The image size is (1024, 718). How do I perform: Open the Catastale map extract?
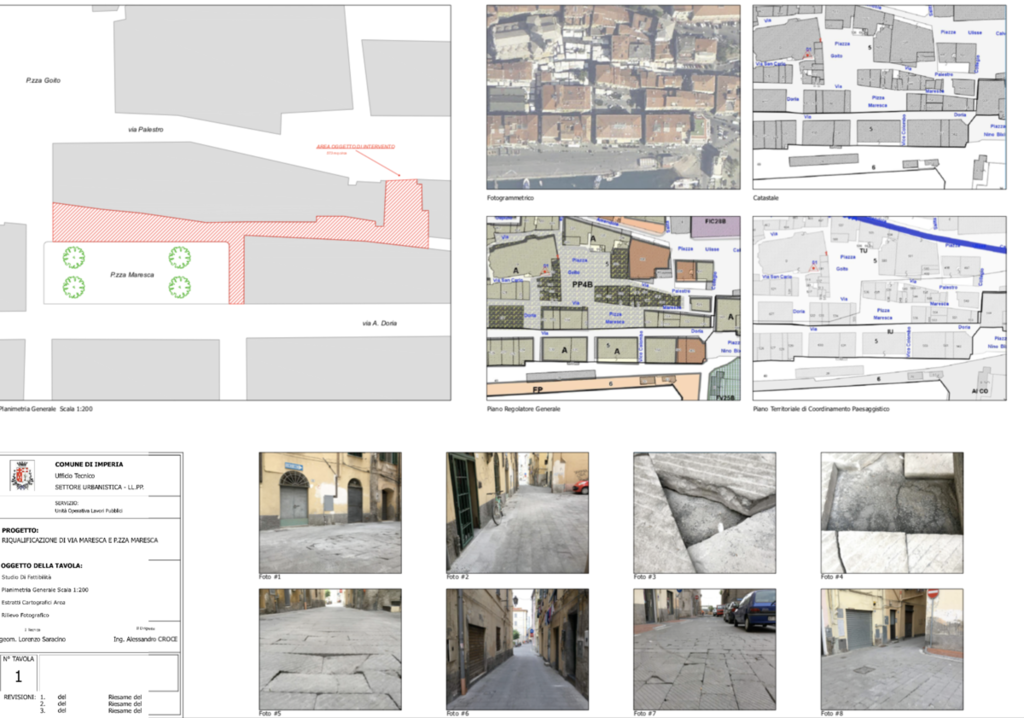pyautogui.click(x=878, y=97)
